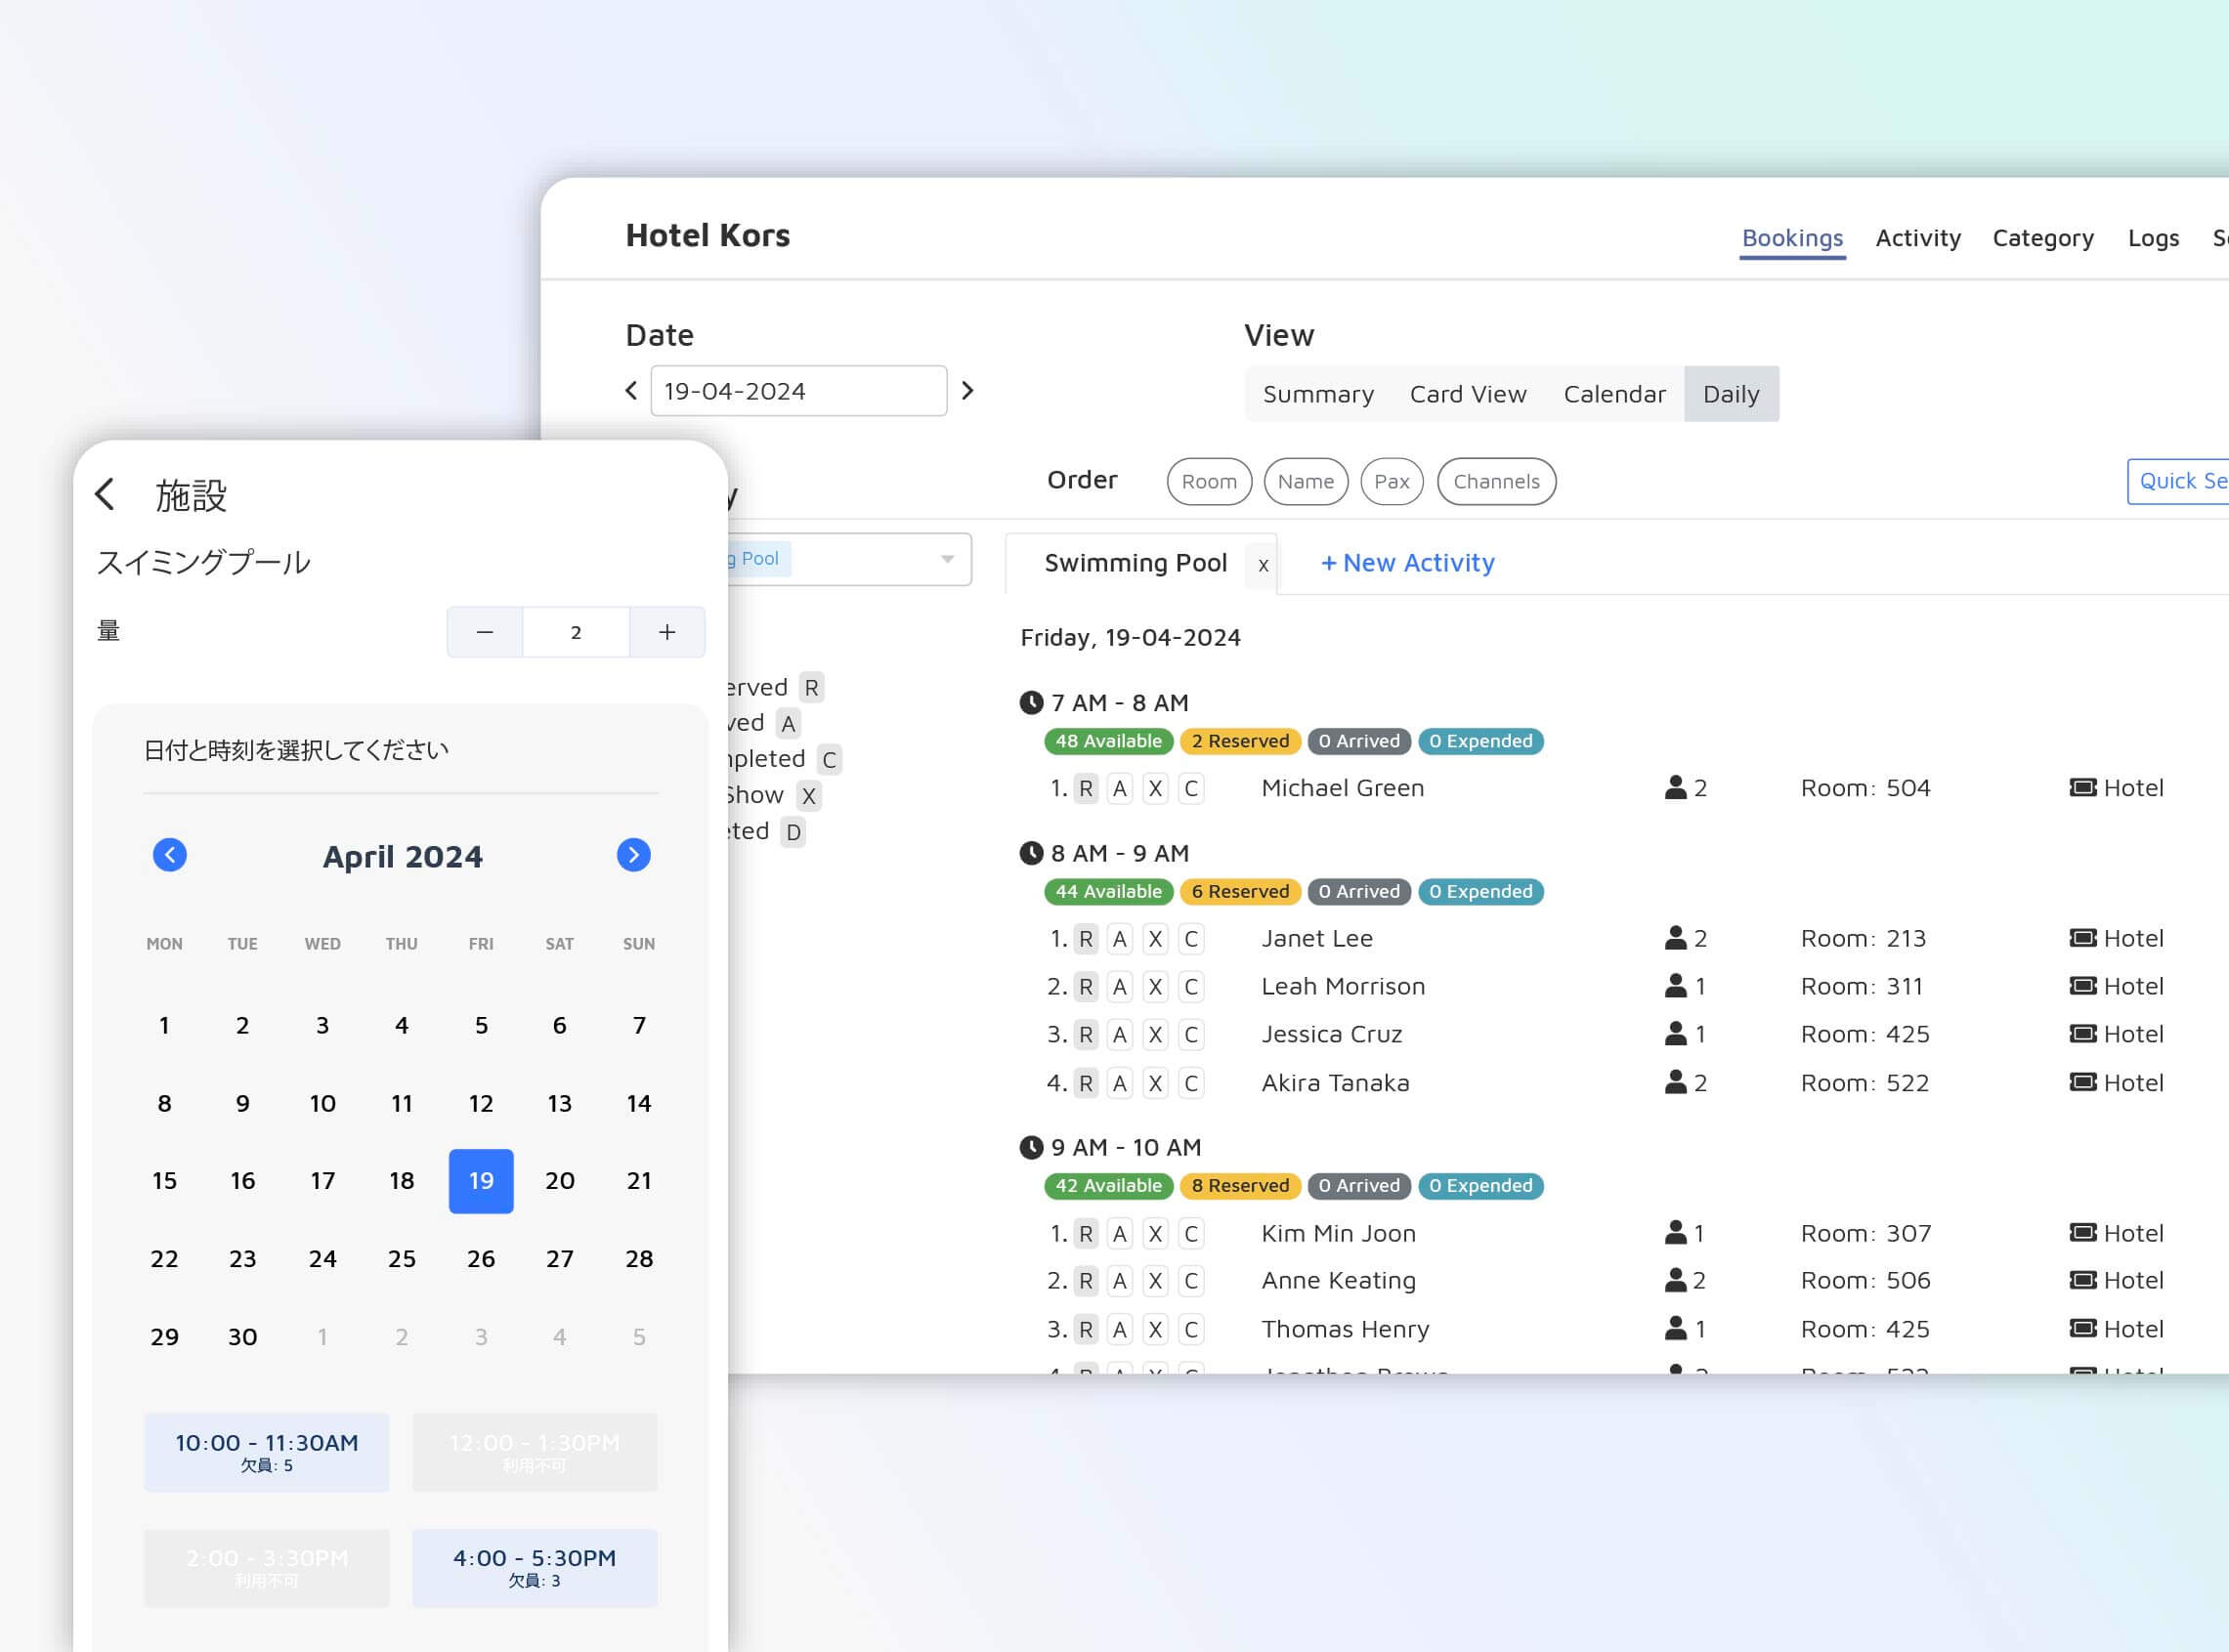2229x1652 pixels.
Task: Mark Janet Lee as No Show with X
Action: [1155, 939]
